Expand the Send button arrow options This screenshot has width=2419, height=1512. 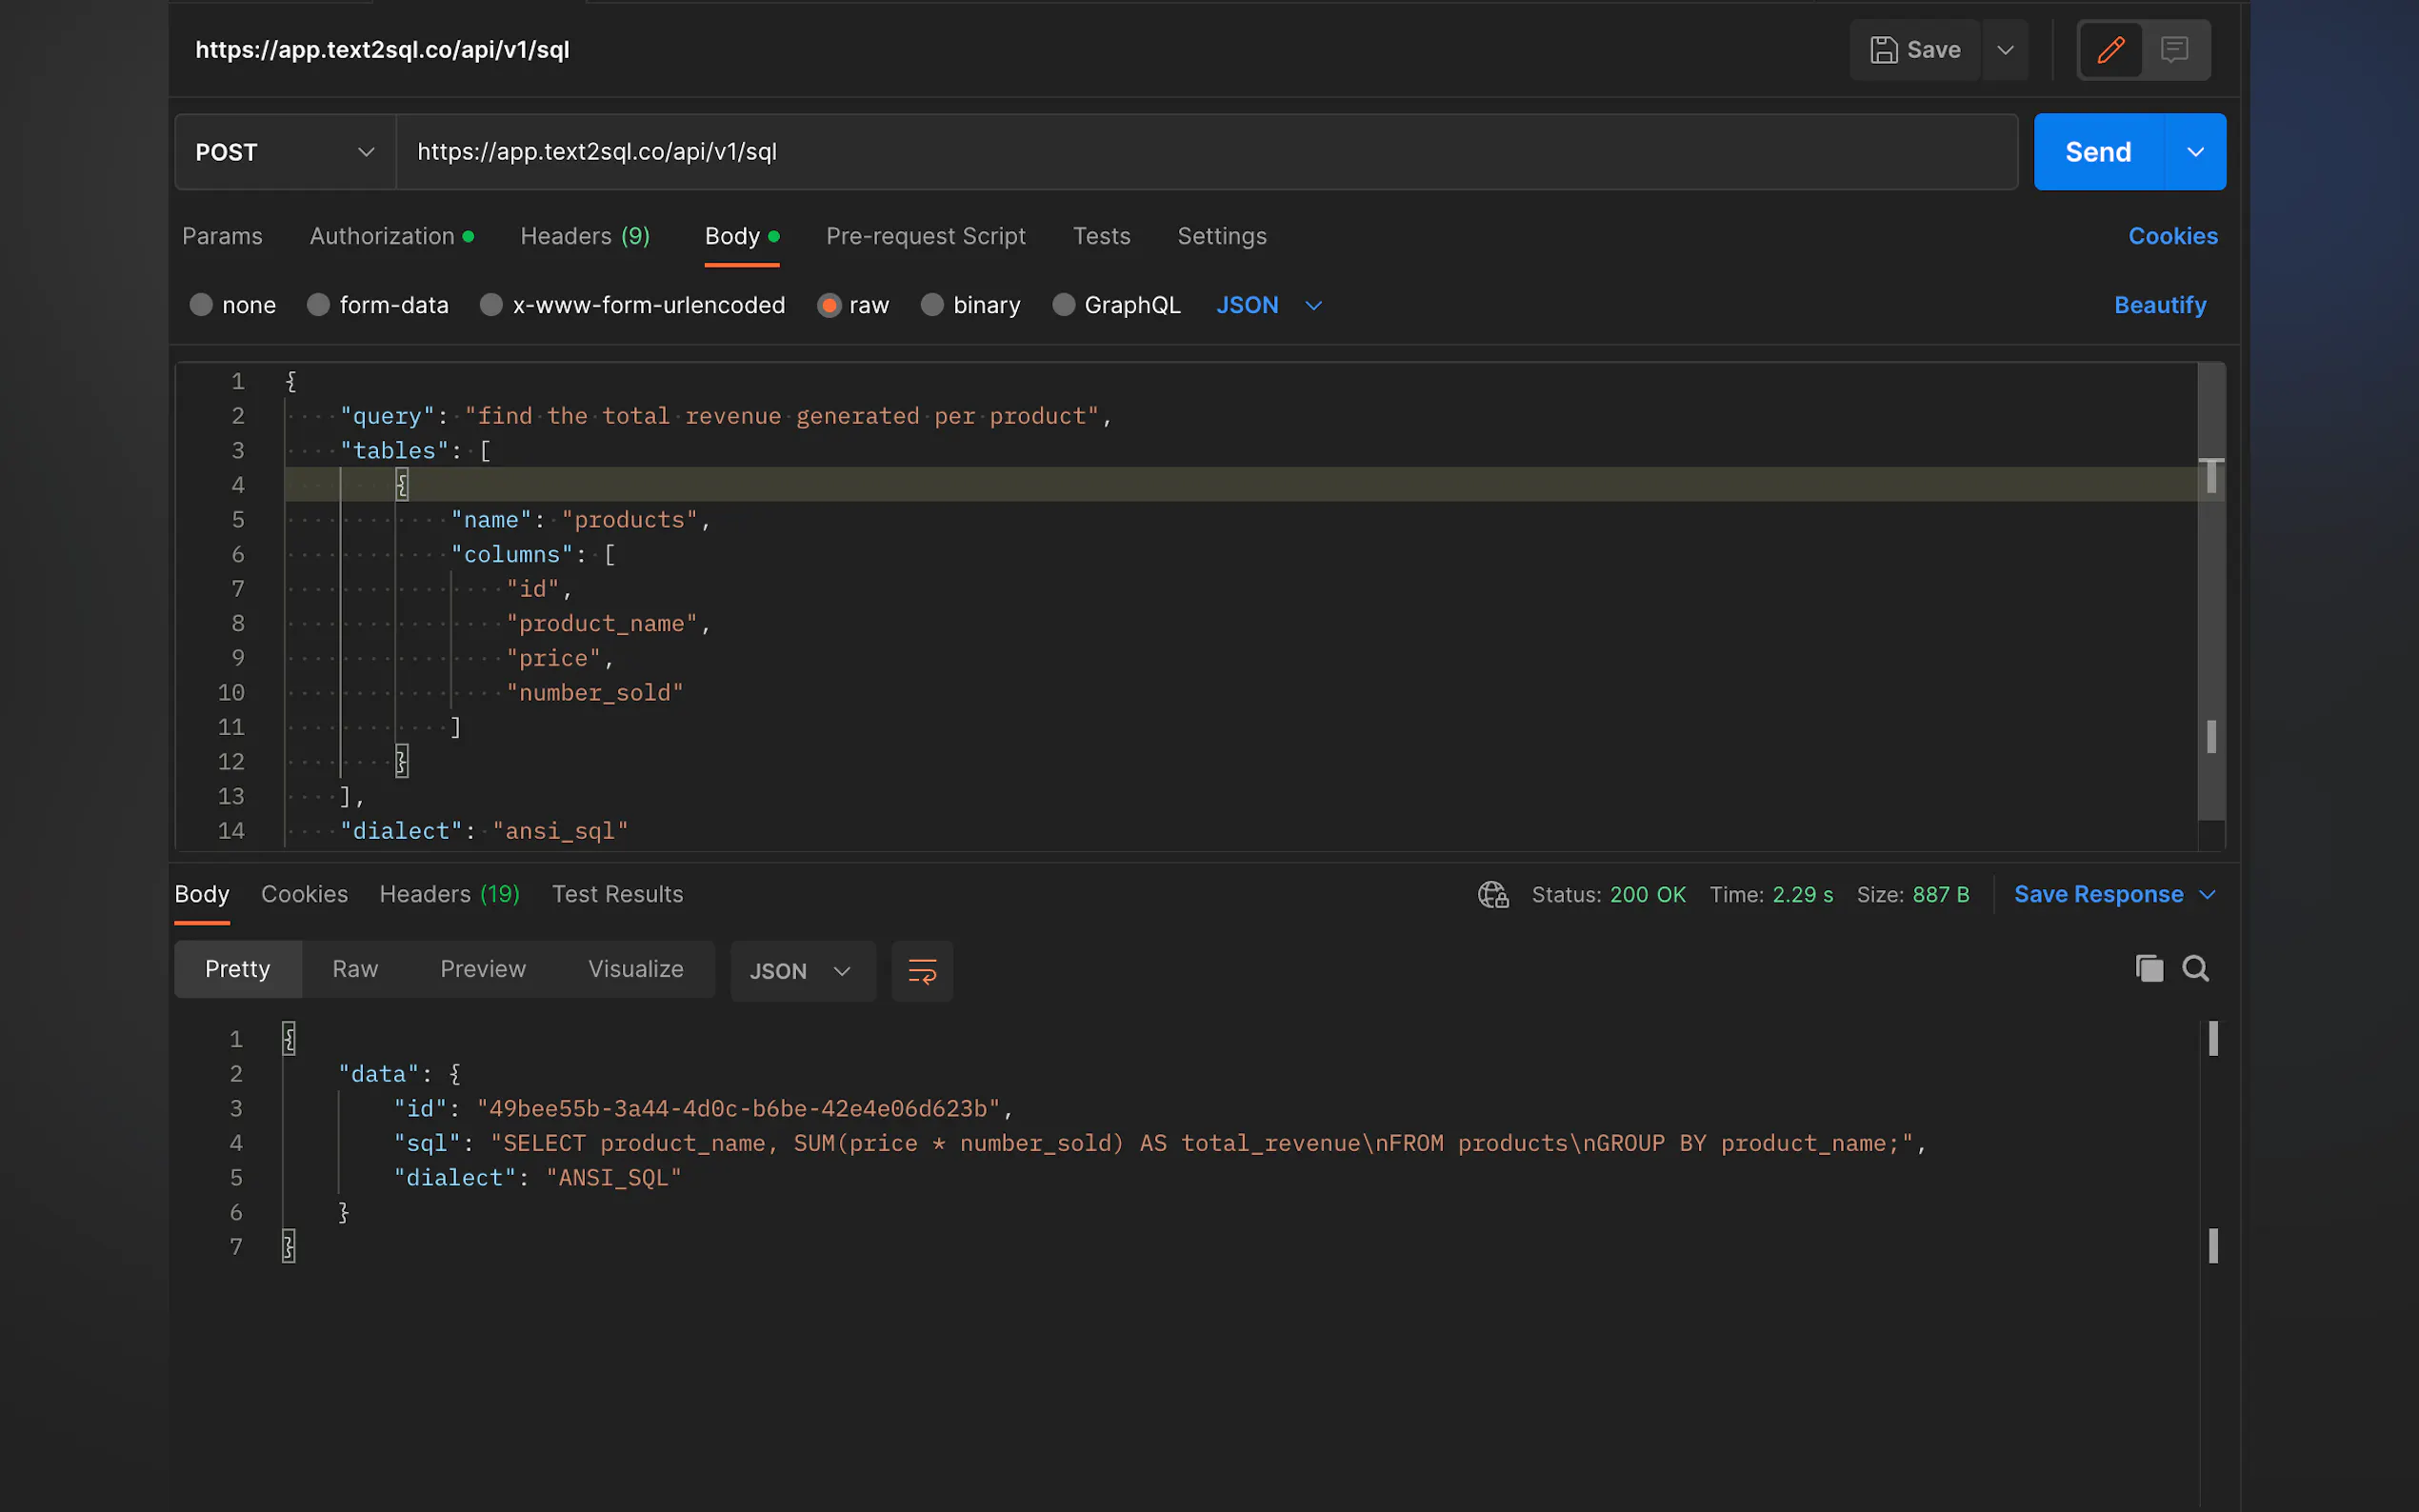click(x=2195, y=152)
